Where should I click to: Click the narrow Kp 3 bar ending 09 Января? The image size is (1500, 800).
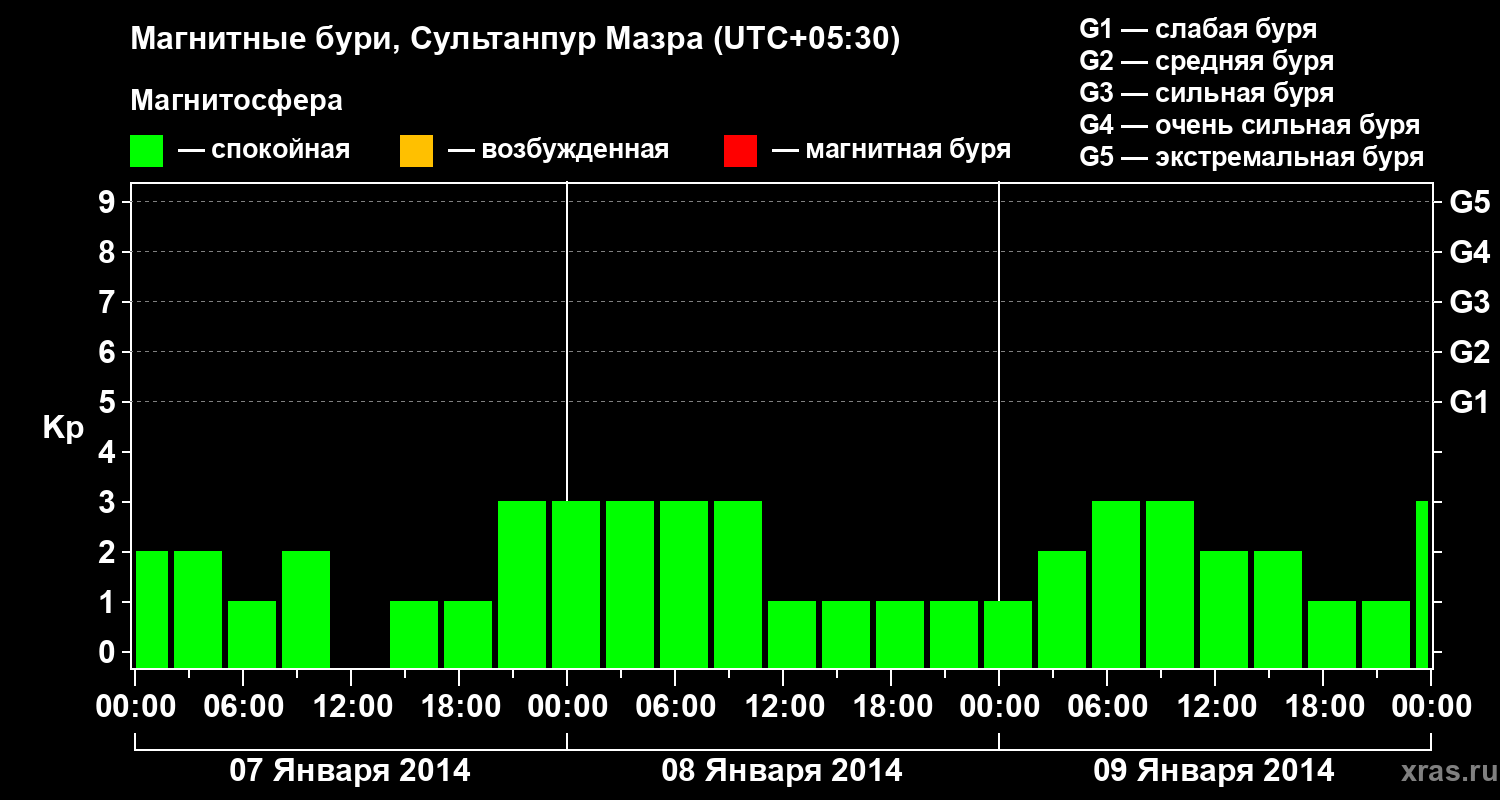(1422, 584)
